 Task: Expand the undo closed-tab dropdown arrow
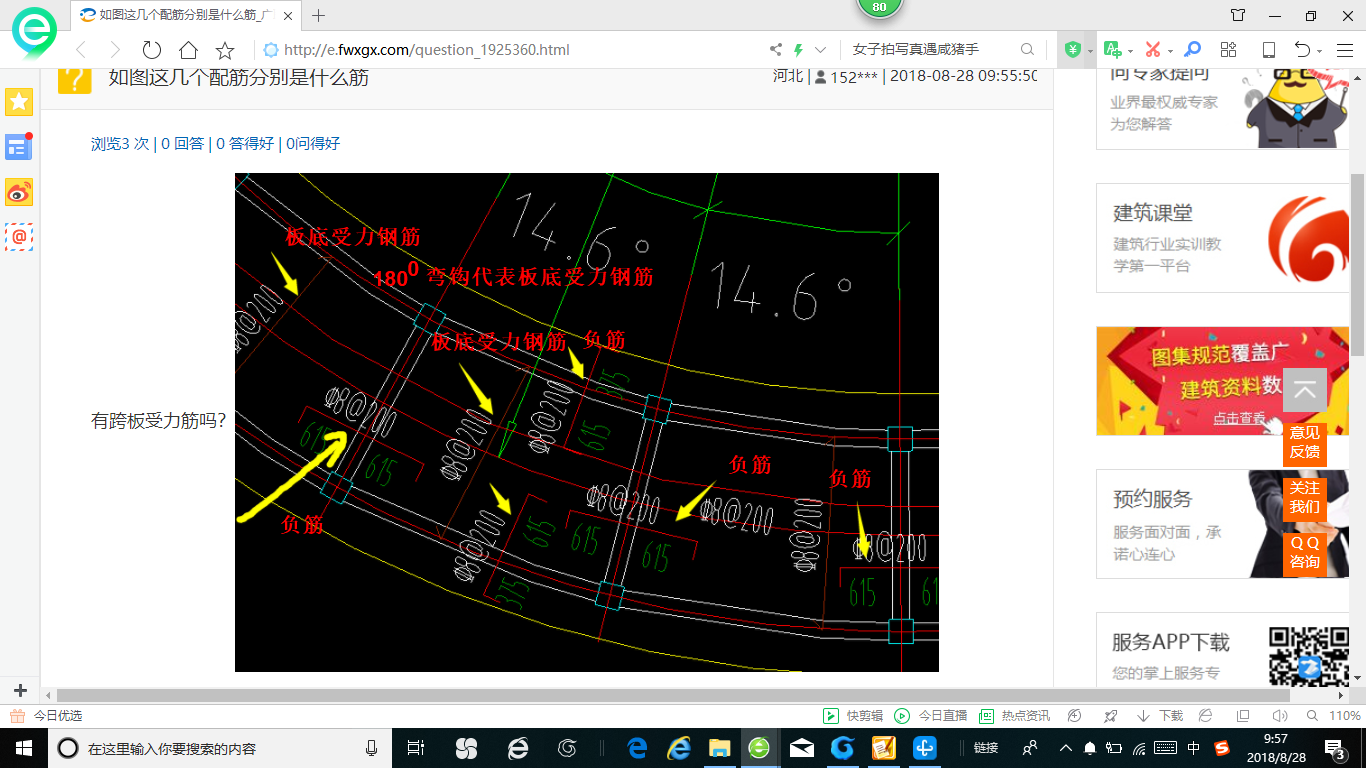[x=1319, y=51]
